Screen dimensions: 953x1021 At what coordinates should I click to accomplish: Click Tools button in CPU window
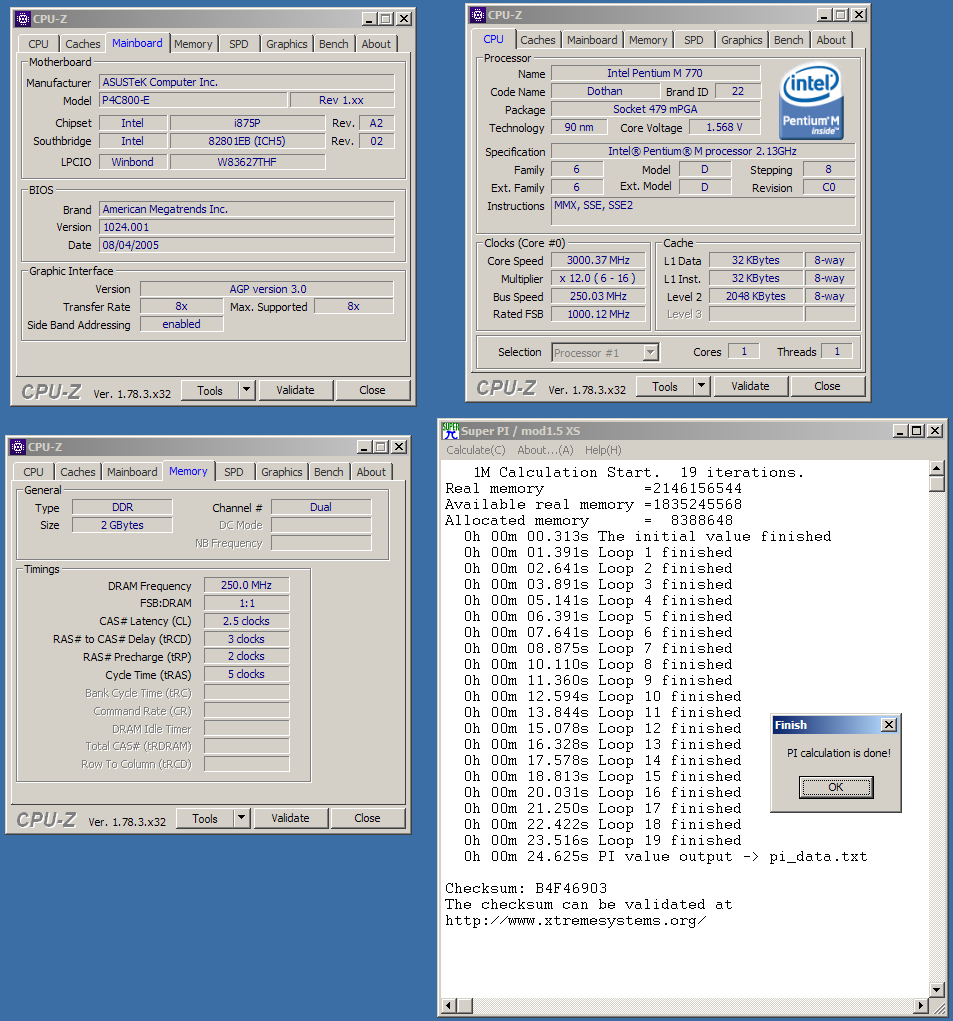coord(665,386)
